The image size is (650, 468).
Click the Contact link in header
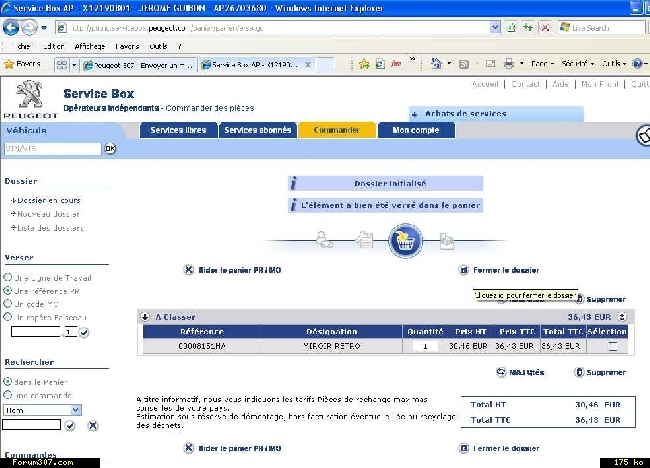pyautogui.click(x=525, y=84)
